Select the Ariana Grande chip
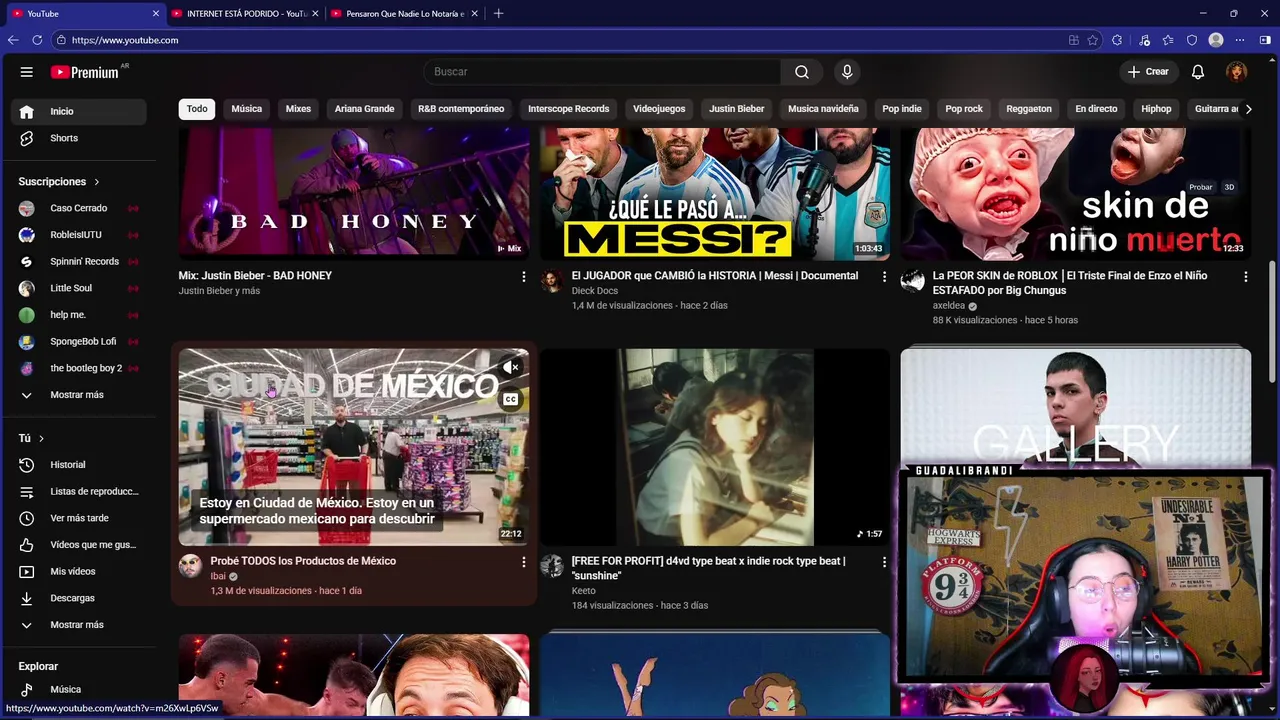Image resolution: width=1280 pixels, height=720 pixels. [364, 109]
